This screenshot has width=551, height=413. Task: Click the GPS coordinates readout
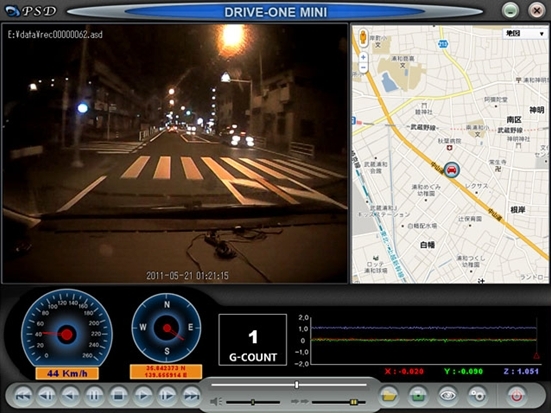[166, 372]
